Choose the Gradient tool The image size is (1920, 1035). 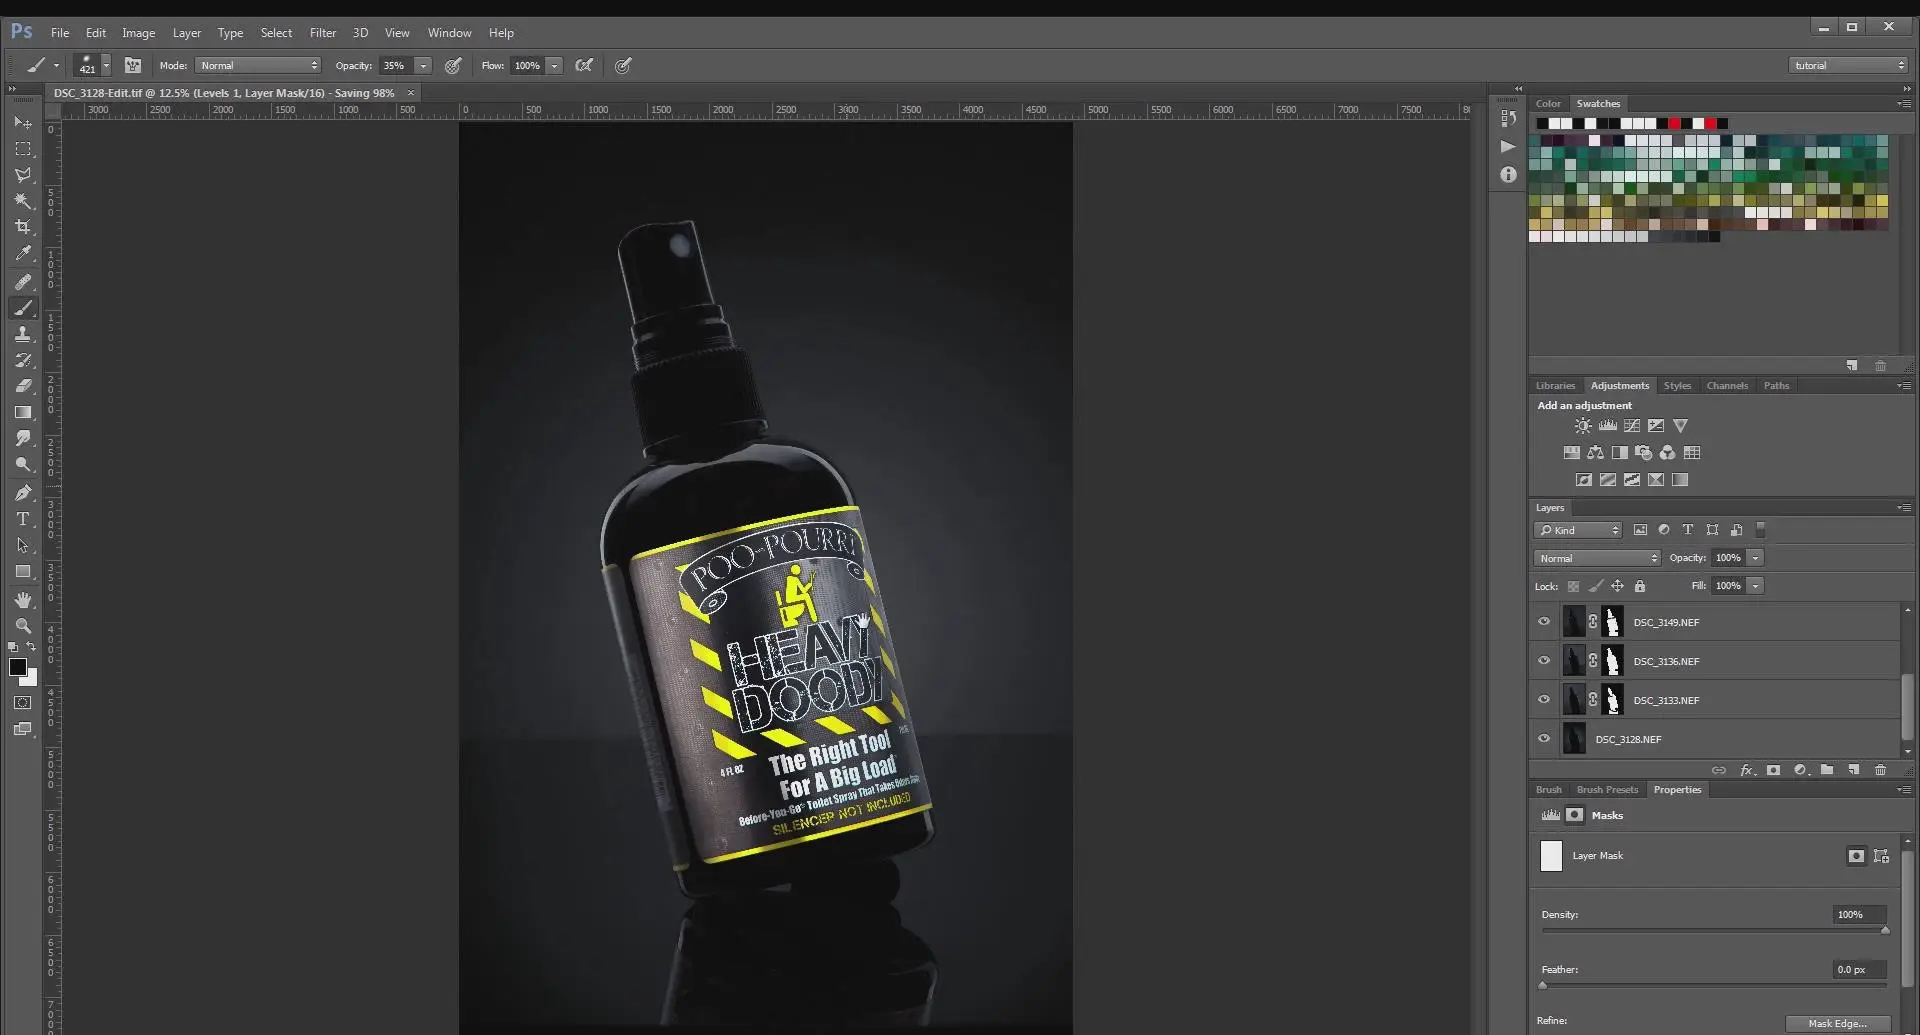[22, 412]
